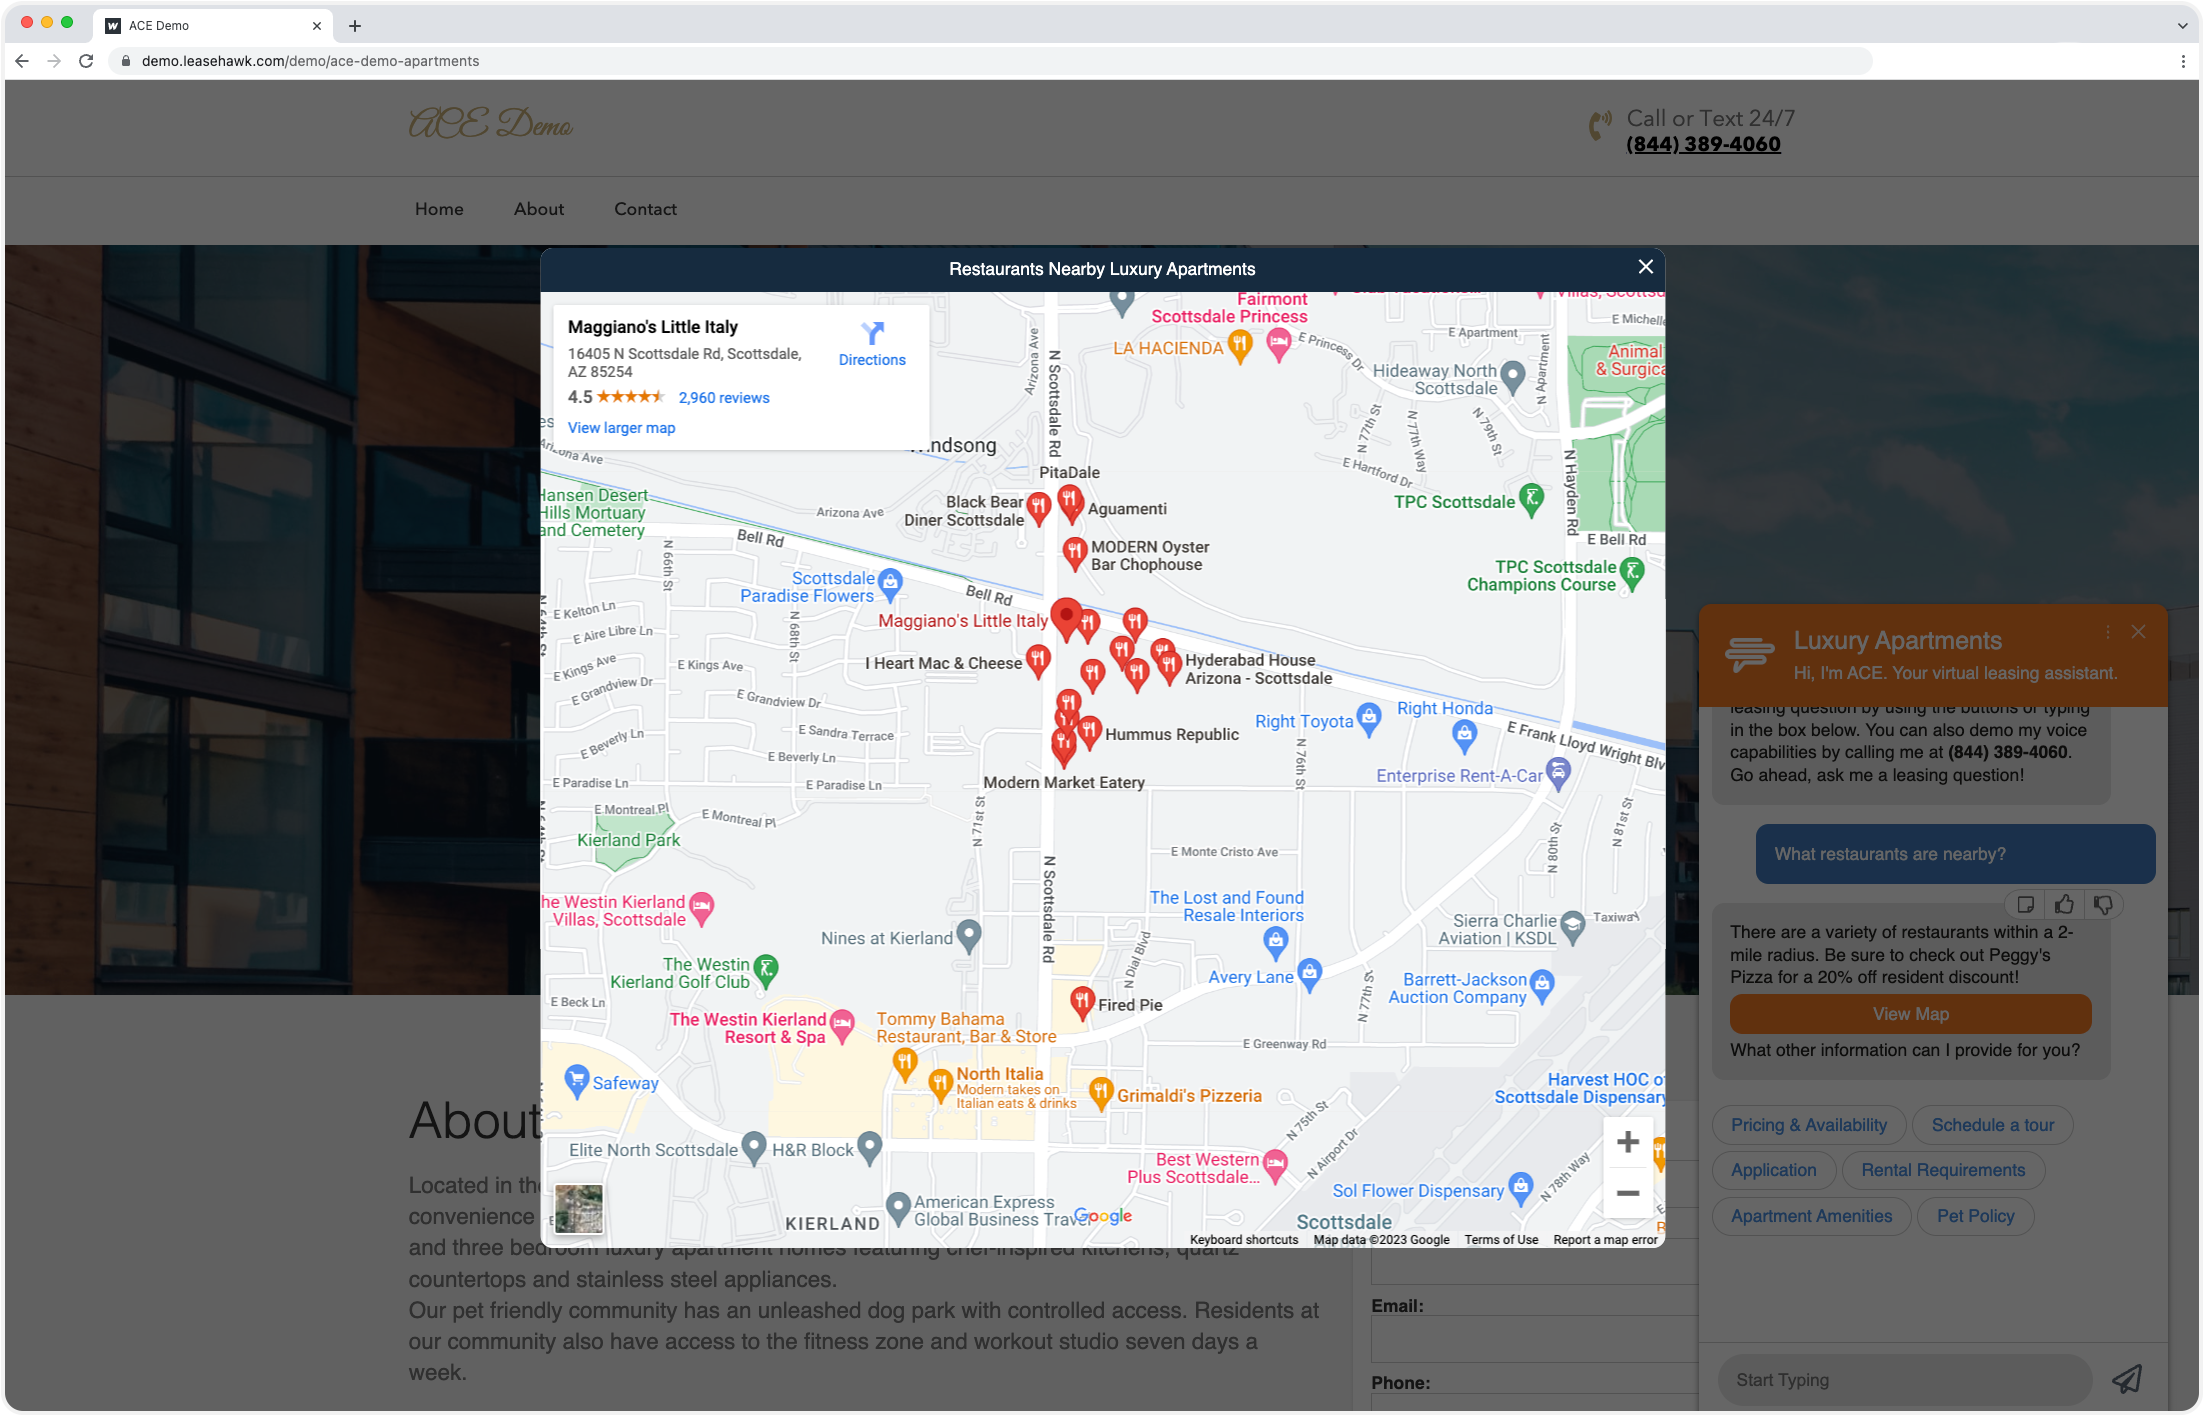Click the Directions arrow icon for Maggiano's
This screenshot has height=1416, width=2206.
(x=872, y=333)
